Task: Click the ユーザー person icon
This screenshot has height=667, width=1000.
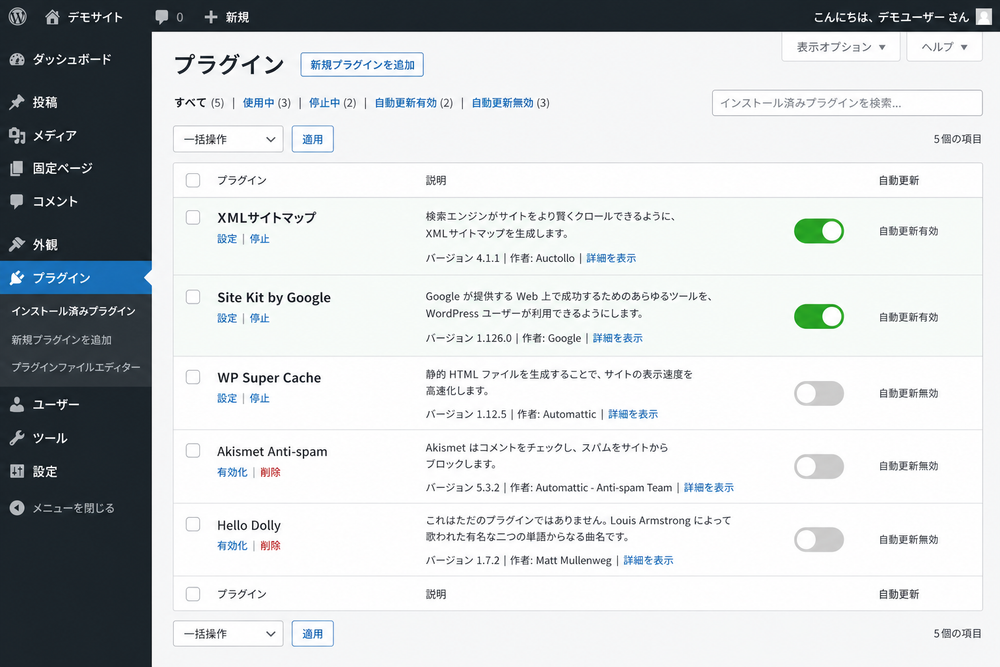Action: click(17, 404)
